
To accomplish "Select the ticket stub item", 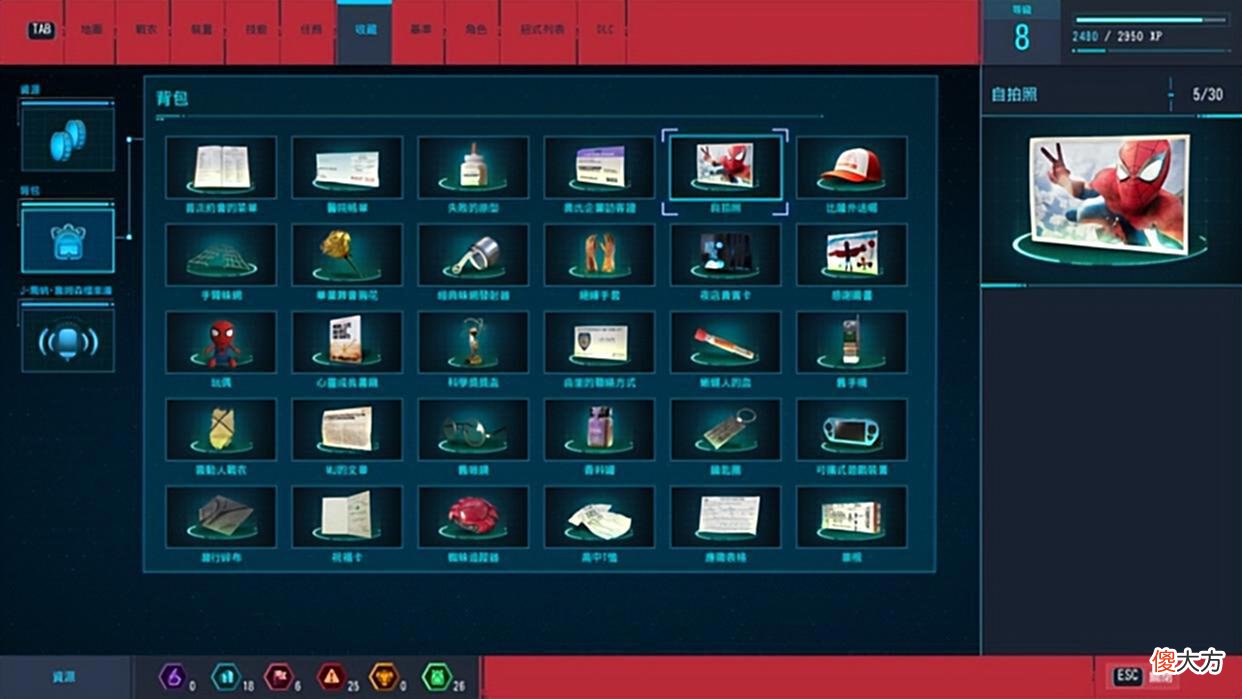I will pos(852,516).
